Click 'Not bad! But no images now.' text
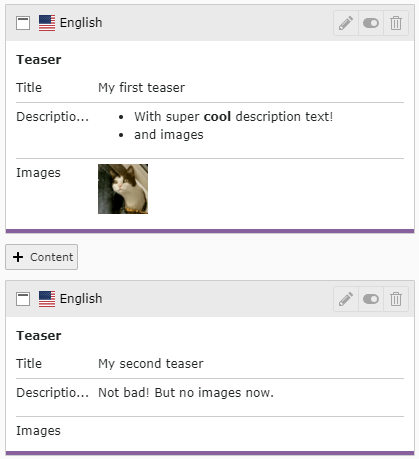This screenshot has height=459, width=419. tap(186, 393)
